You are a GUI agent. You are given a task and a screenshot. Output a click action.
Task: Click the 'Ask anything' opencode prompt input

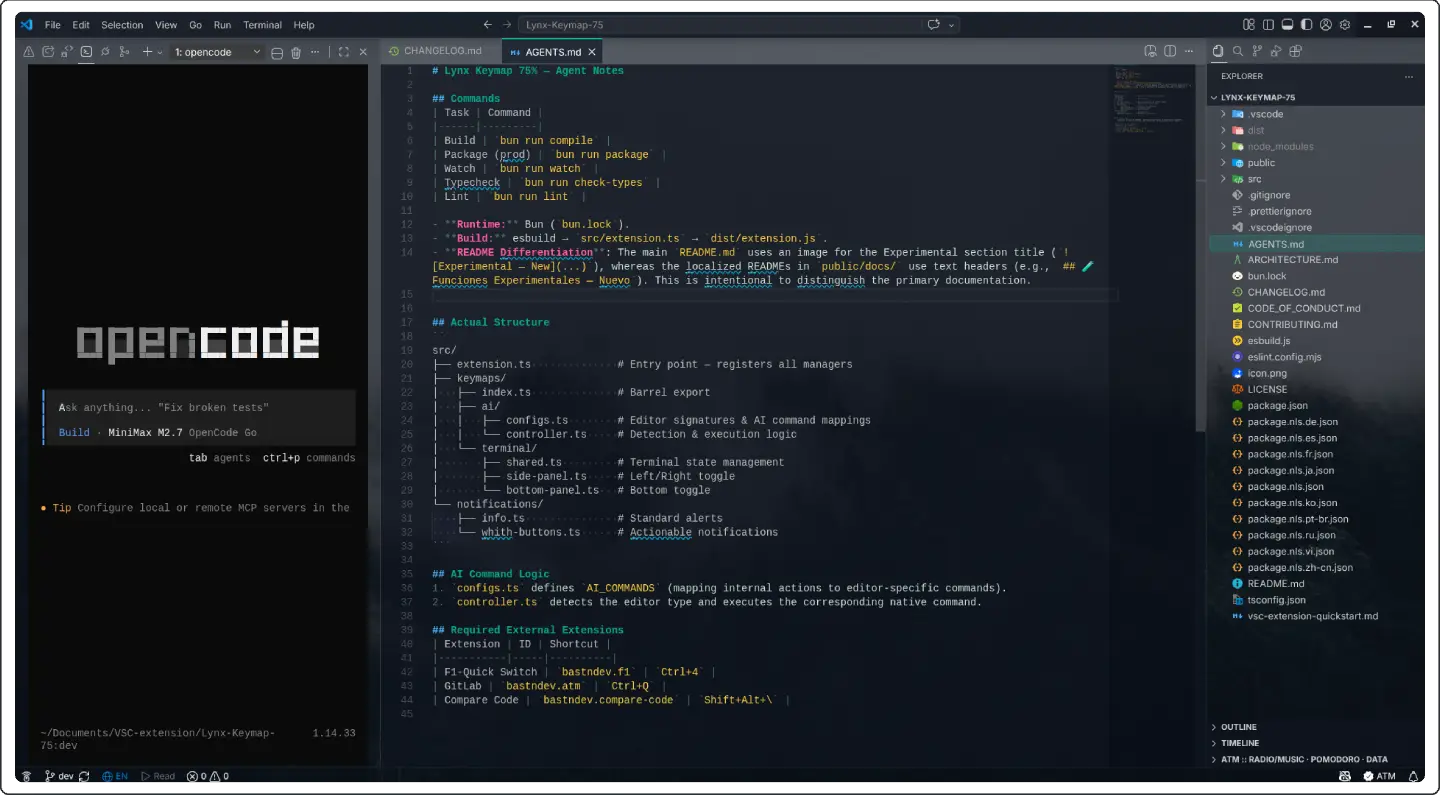pyautogui.click(x=200, y=407)
